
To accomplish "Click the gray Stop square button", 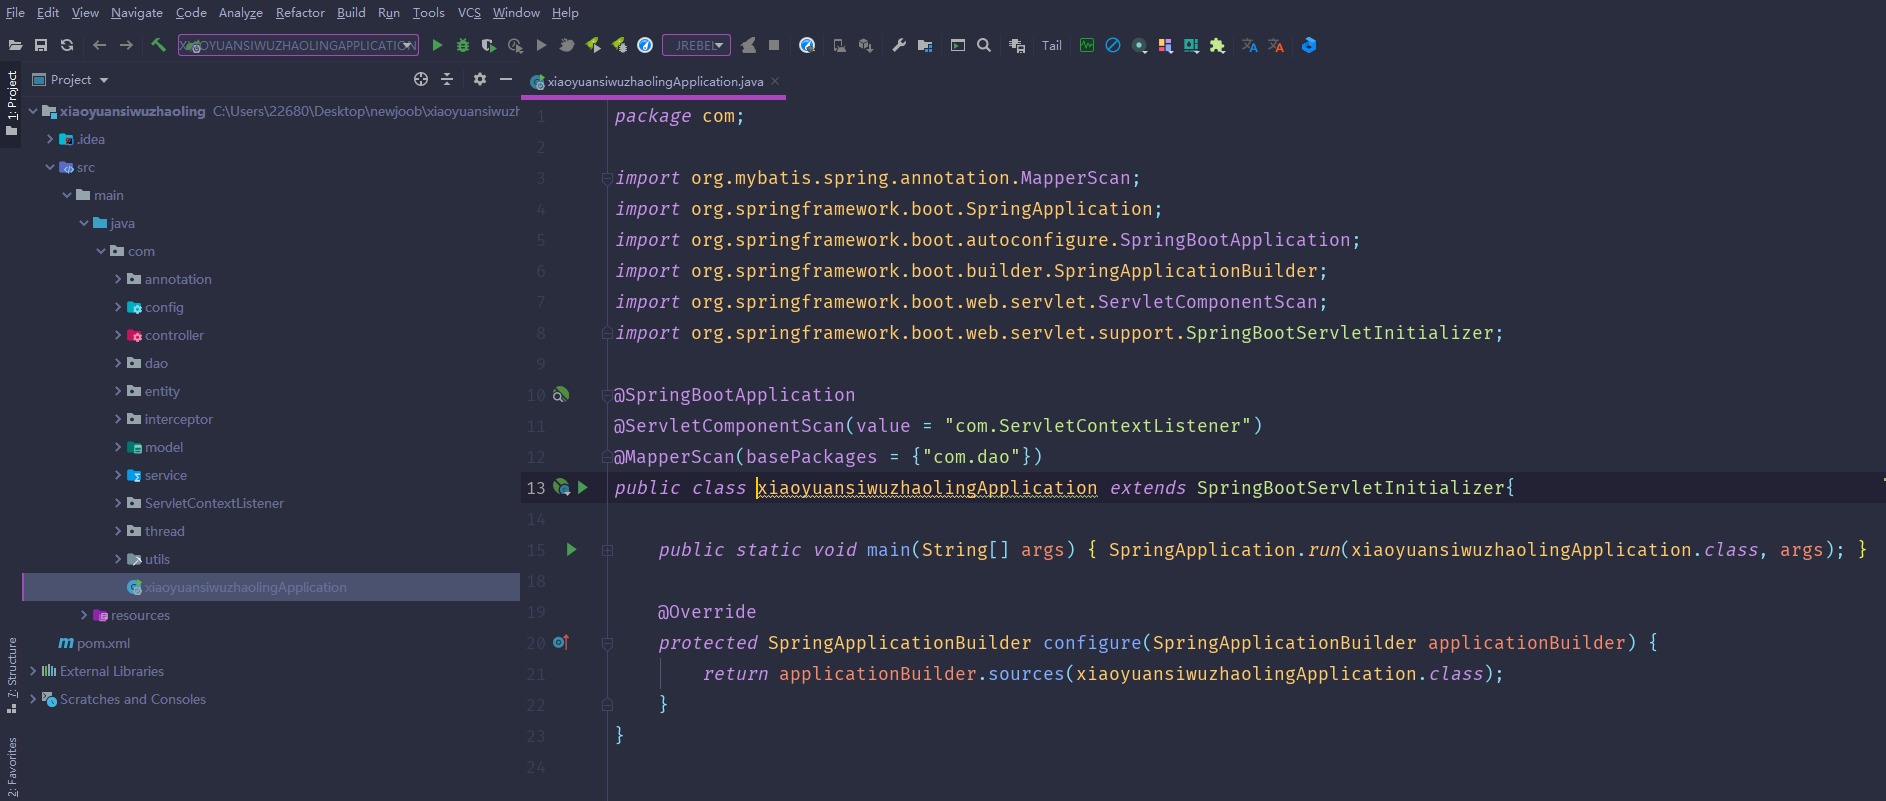I will point(774,45).
